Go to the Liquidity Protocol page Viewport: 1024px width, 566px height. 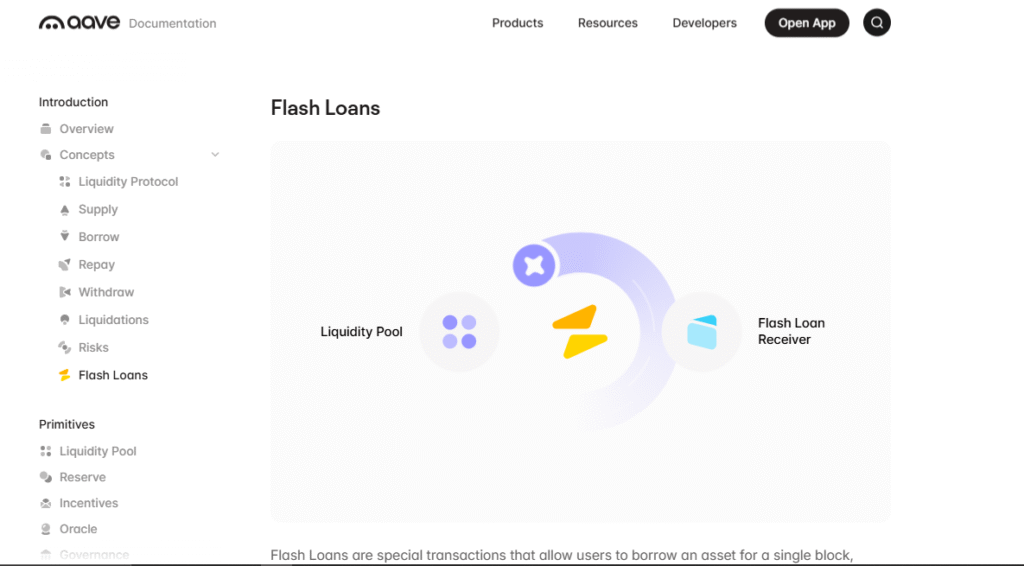[128, 182]
